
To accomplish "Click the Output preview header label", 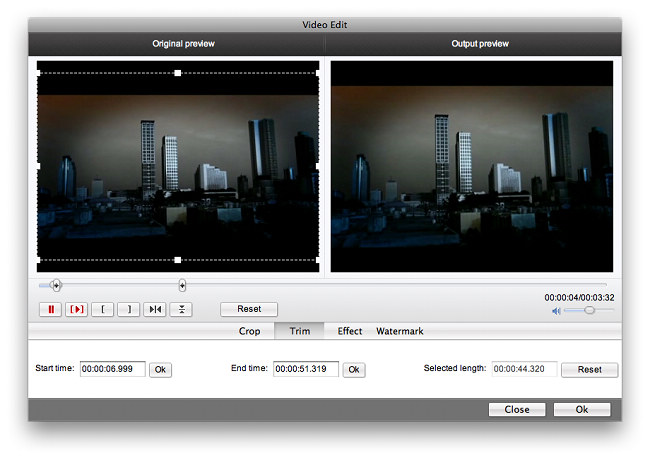I will 480,44.
